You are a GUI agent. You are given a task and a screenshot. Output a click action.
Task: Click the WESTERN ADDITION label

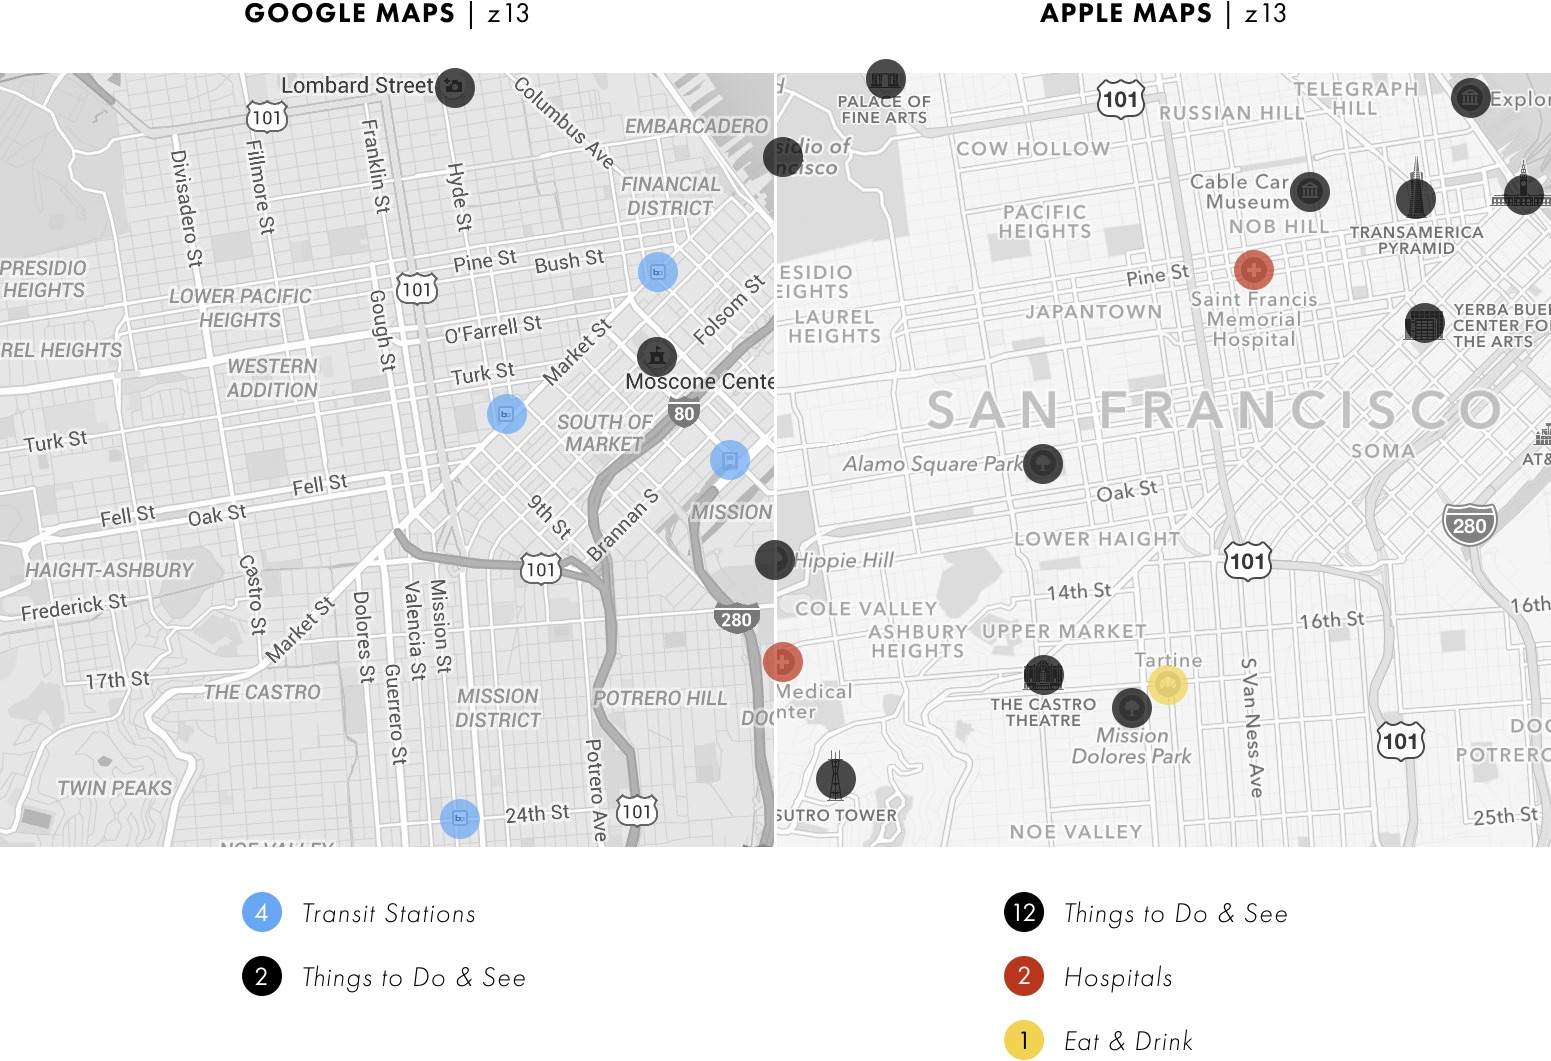(x=272, y=378)
